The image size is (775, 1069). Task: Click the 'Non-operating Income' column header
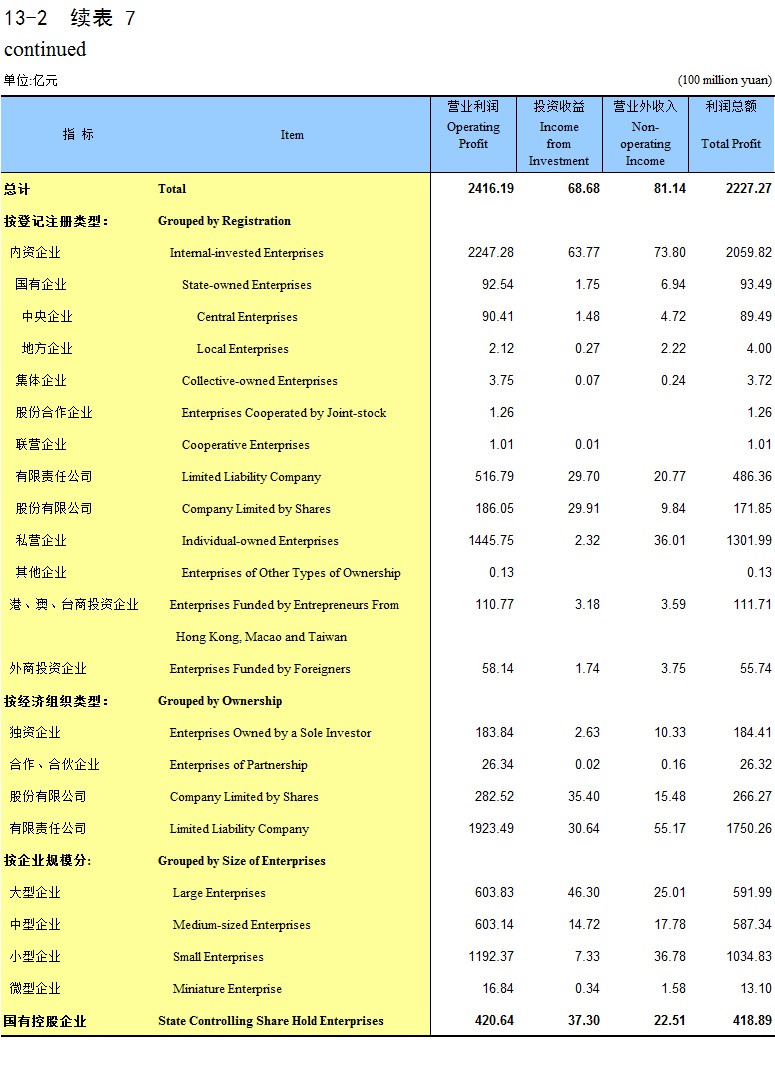(645, 134)
